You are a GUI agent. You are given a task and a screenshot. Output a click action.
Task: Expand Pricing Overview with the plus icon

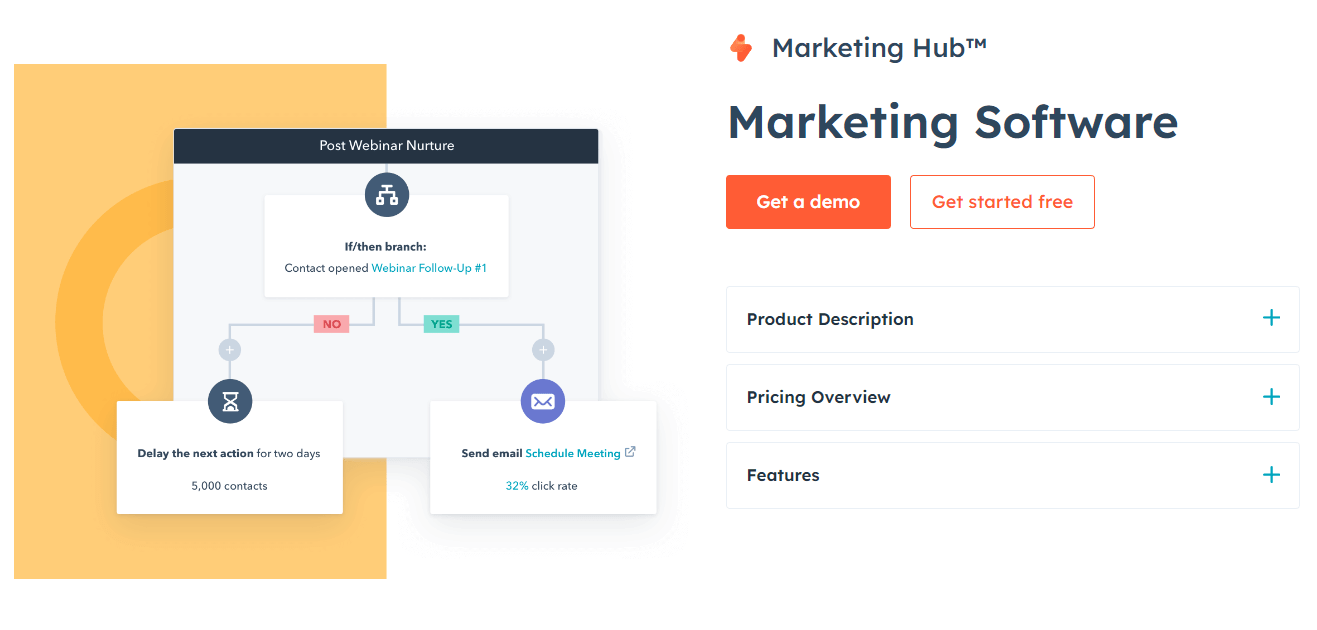[x=1271, y=397]
